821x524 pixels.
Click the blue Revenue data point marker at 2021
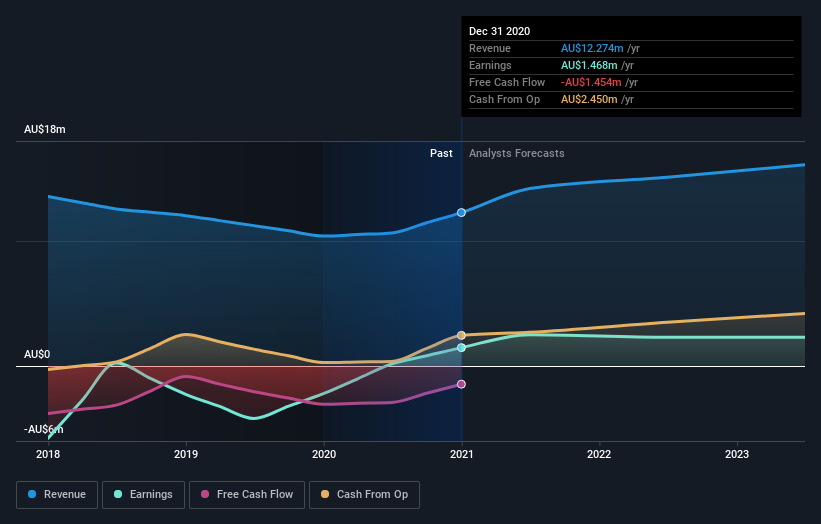coord(461,213)
